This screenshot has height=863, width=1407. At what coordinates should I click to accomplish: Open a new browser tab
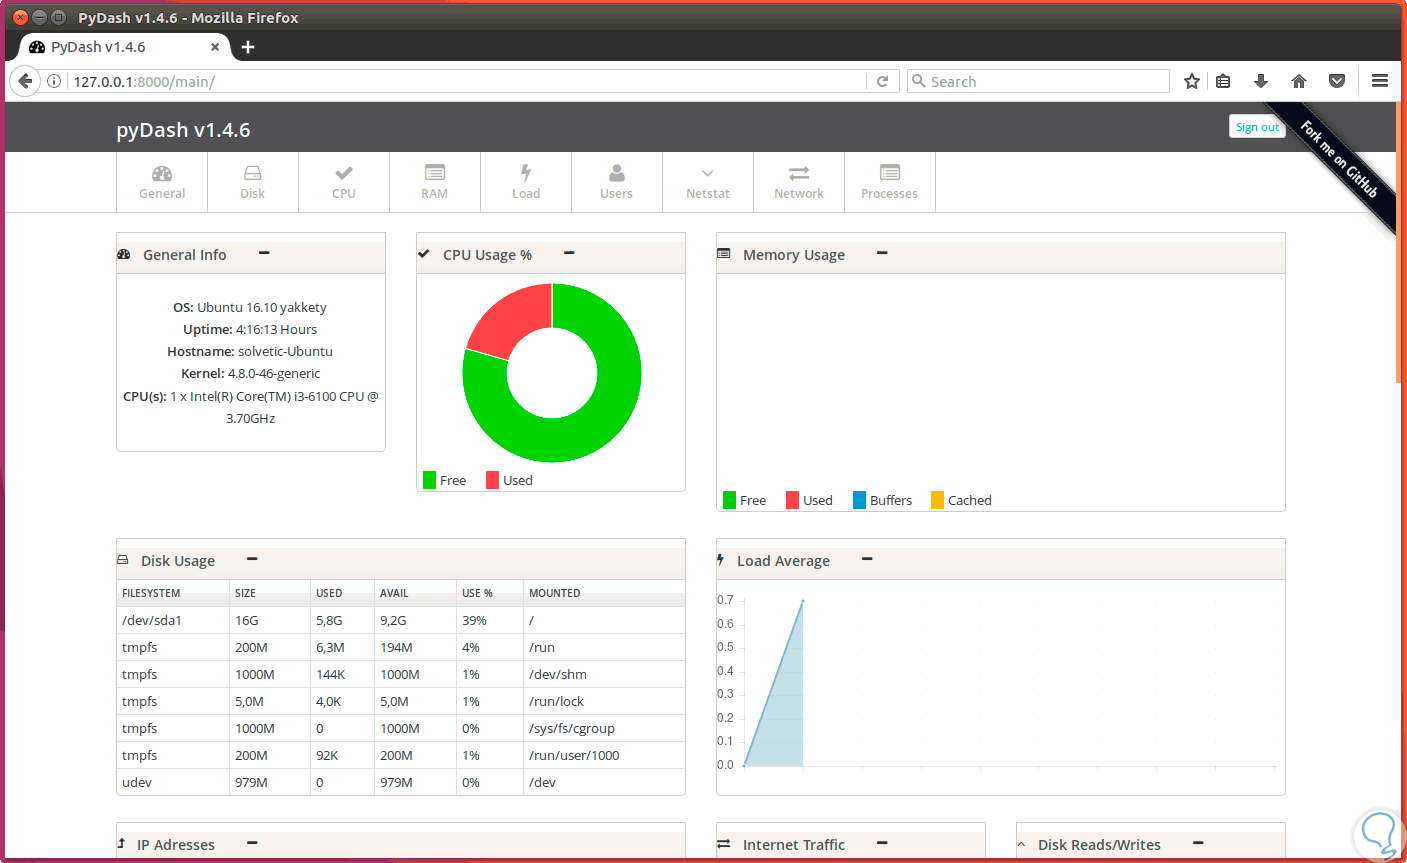pyautogui.click(x=247, y=46)
